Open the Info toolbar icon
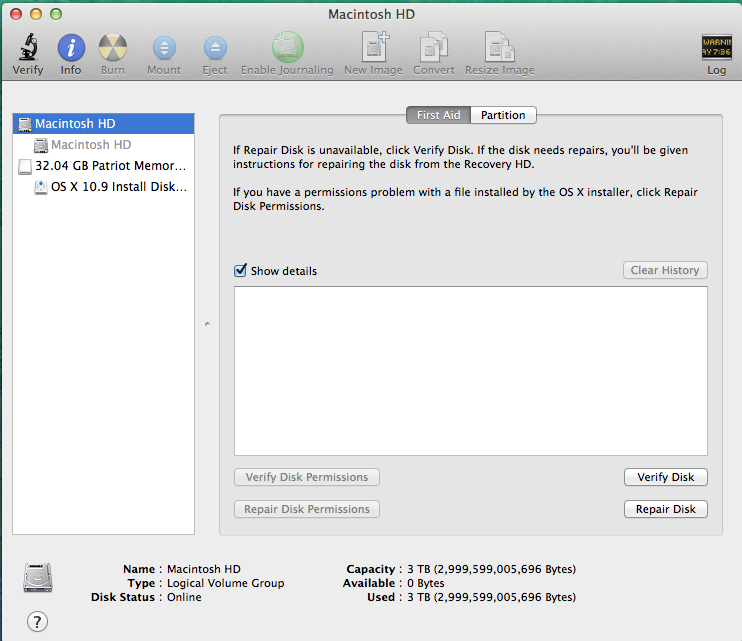The width and height of the screenshot is (742, 641). pos(71,48)
